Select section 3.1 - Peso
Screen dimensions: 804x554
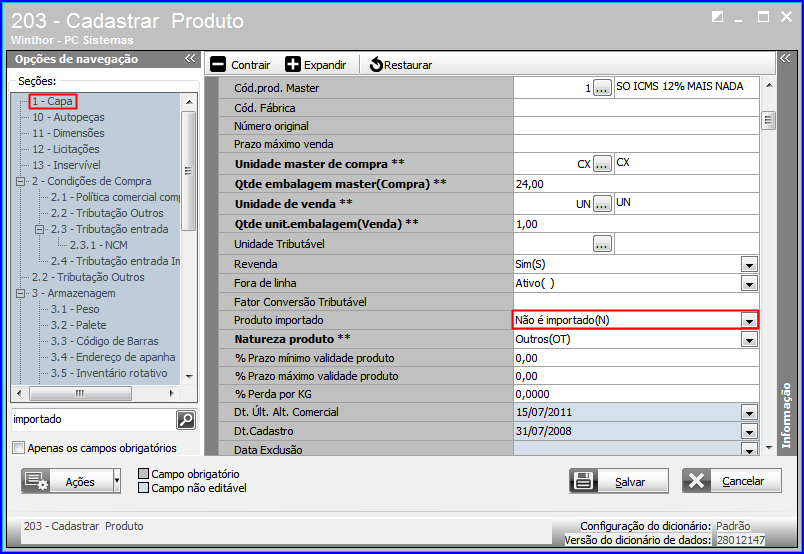tap(75, 309)
